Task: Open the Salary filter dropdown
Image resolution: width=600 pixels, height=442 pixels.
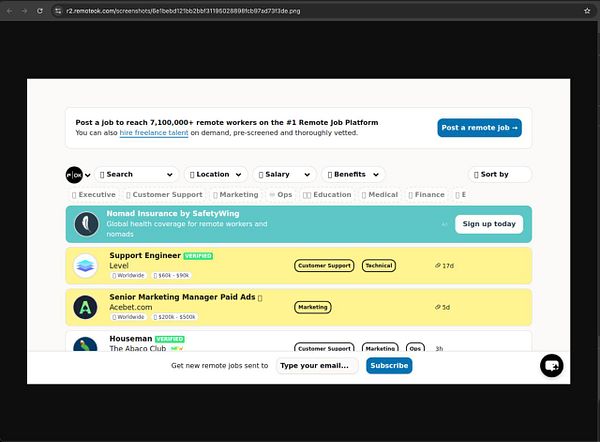Action: click(x=284, y=175)
